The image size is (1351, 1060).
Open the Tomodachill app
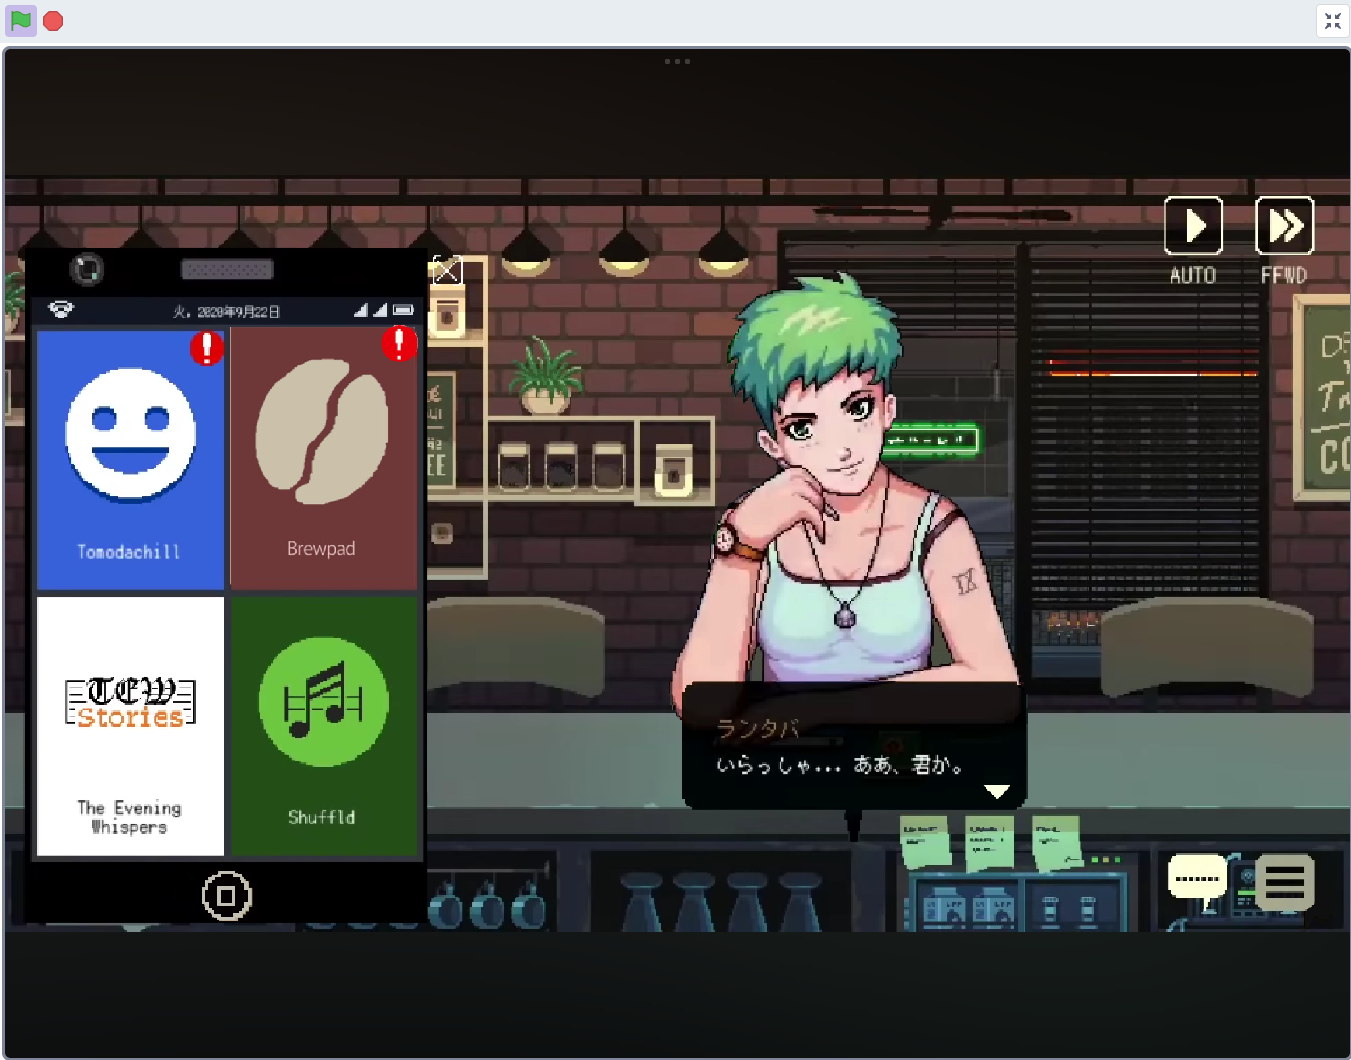coord(130,459)
